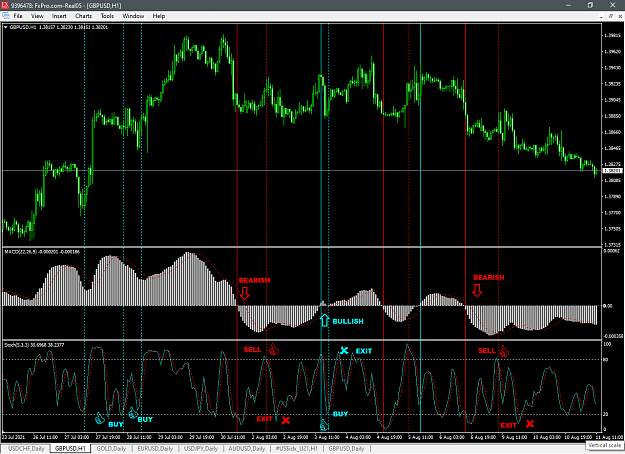The height and width of the screenshot is (454, 625).
Task: Open the Tools menu
Action: pos(107,16)
